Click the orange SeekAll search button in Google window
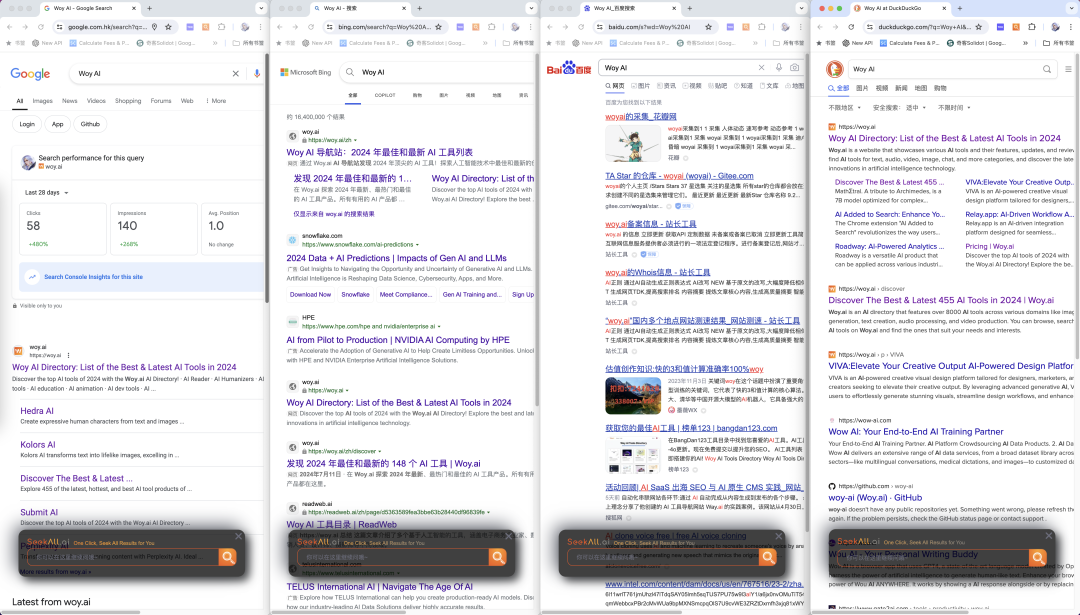 227,556
